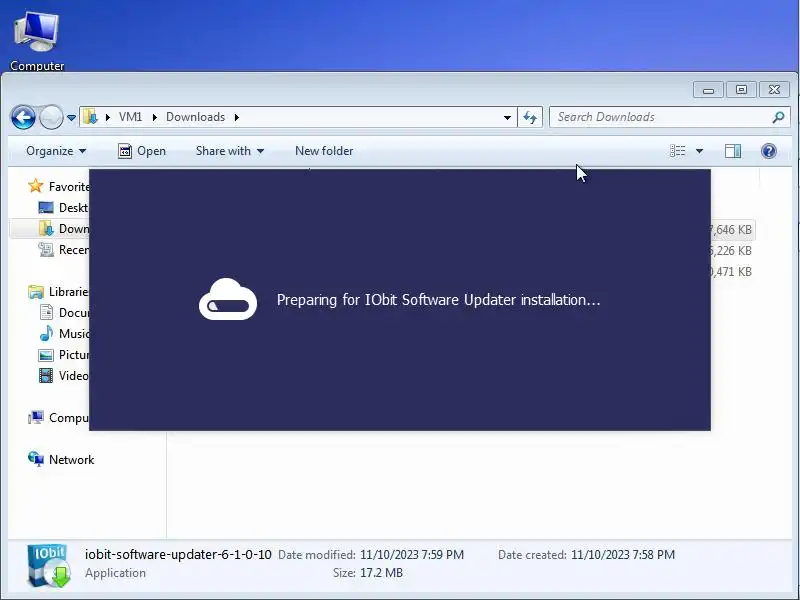The height and width of the screenshot is (600, 800).
Task: Select VM1 in the address breadcrumb
Action: click(x=130, y=117)
